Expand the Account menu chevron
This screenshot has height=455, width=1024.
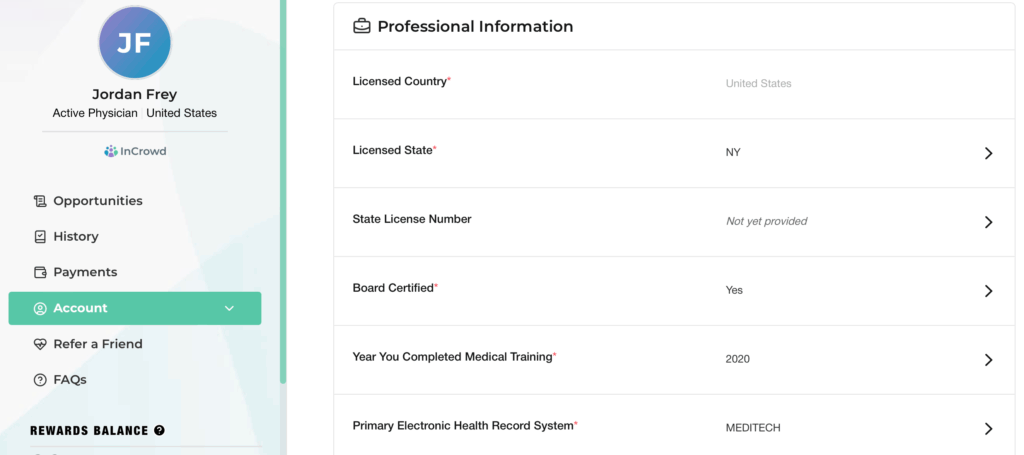click(x=229, y=308)
